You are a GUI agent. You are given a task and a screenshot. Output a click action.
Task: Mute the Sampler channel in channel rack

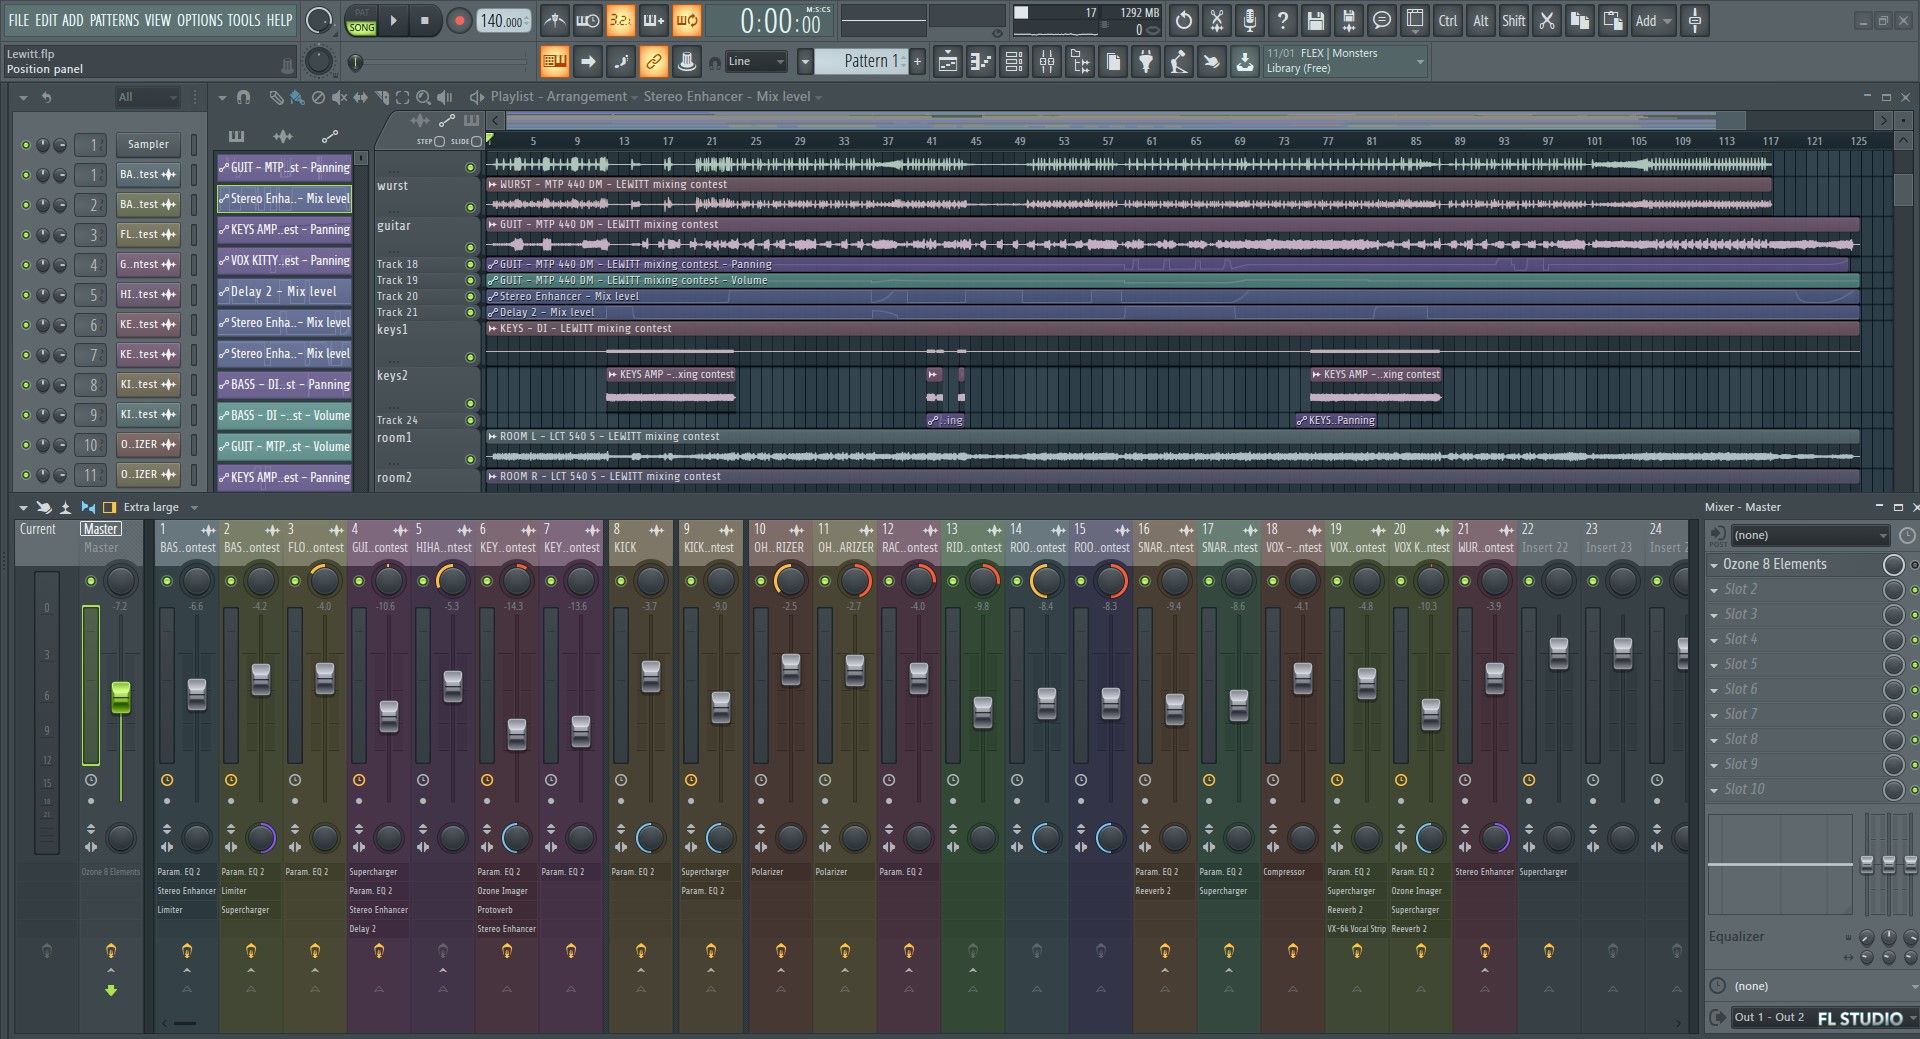[25, 145]
